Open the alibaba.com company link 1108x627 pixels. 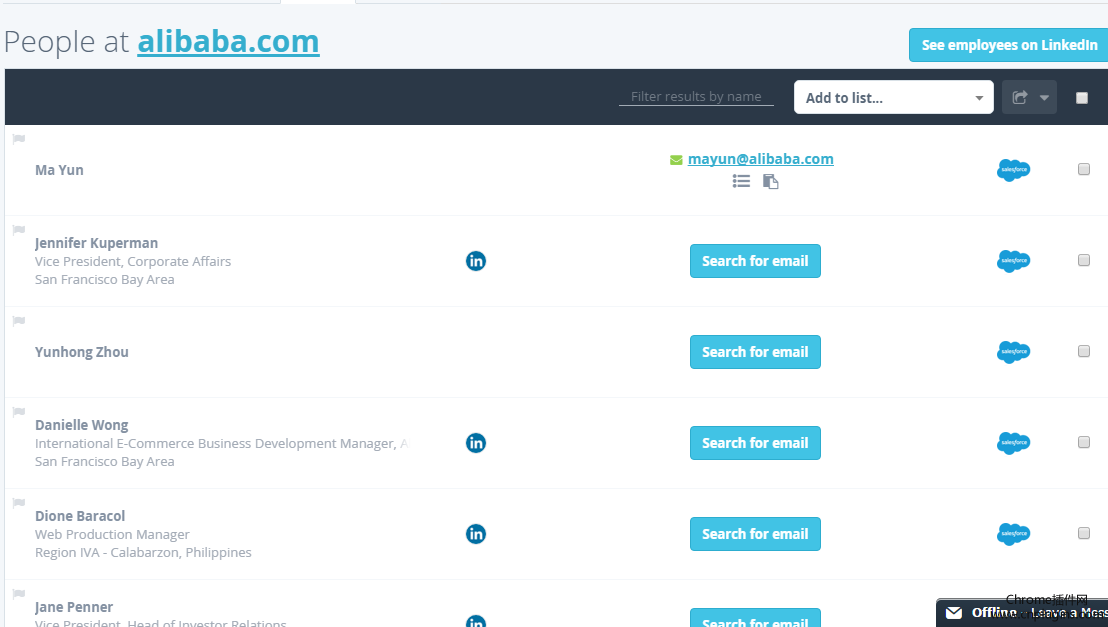coord(228,42)
